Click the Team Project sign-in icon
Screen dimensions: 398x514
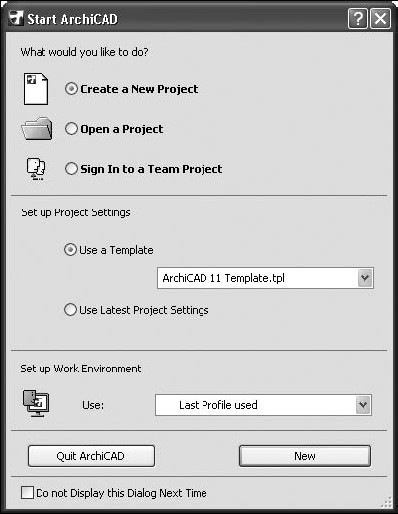coord(36,169)
